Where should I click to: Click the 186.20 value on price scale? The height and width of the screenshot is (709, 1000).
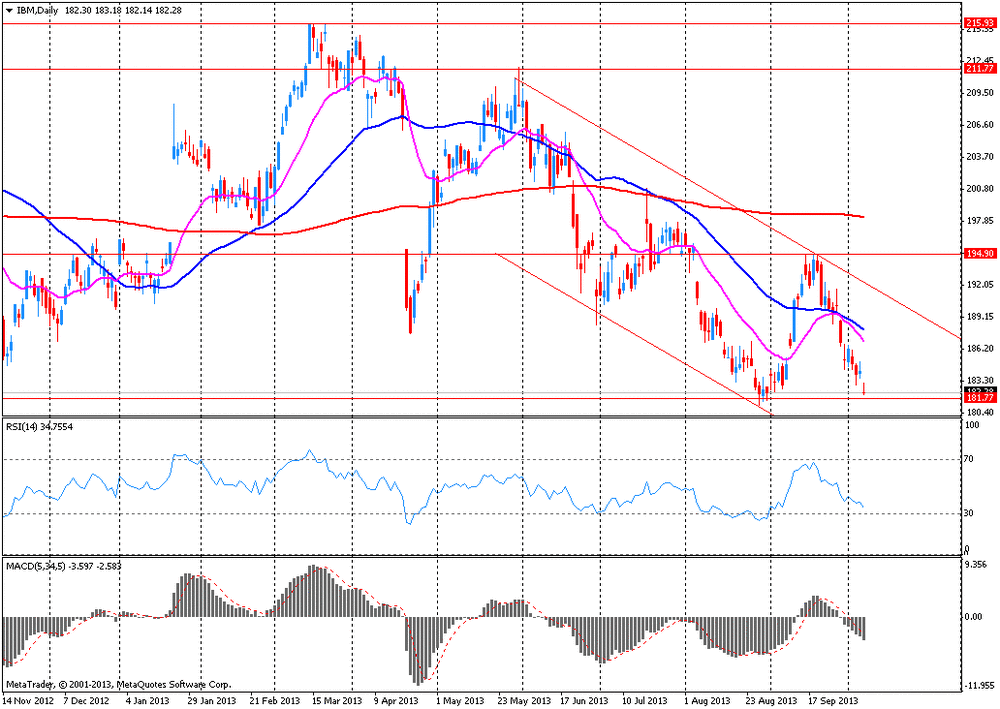pyautogui.click(x=980, y=348)
